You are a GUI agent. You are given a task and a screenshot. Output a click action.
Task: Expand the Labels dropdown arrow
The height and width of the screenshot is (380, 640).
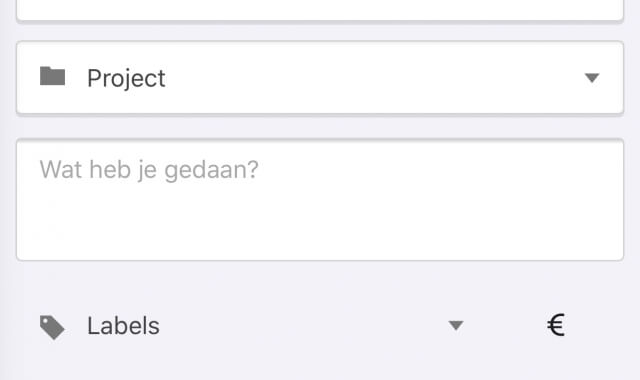click(x=456, y=325)
